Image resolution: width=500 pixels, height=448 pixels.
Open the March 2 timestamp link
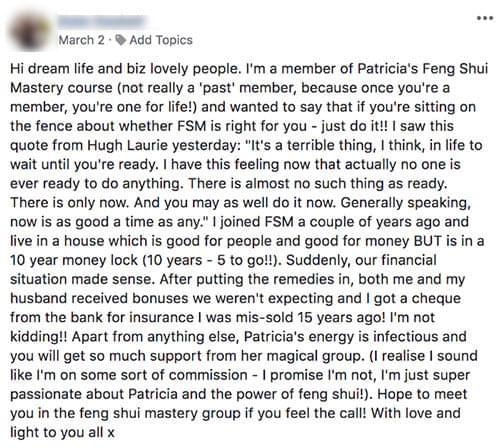(x=81, y=40)
